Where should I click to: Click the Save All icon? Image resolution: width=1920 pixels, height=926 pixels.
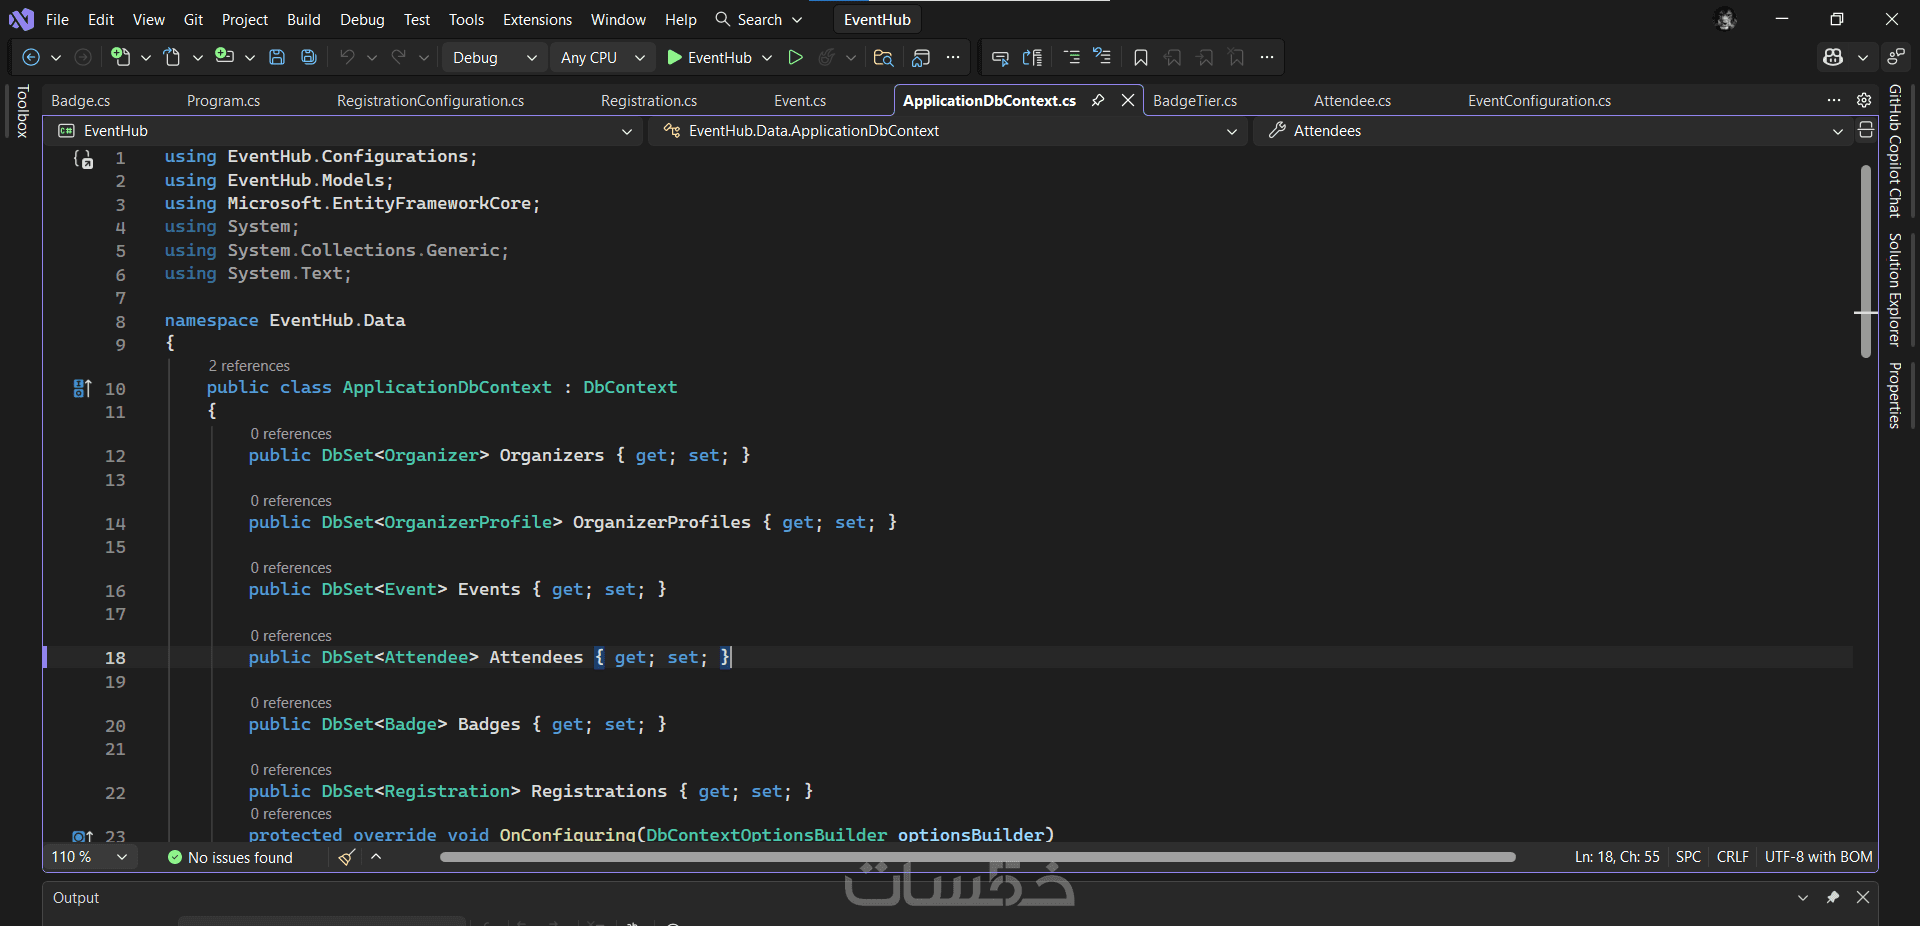[309, 58]
